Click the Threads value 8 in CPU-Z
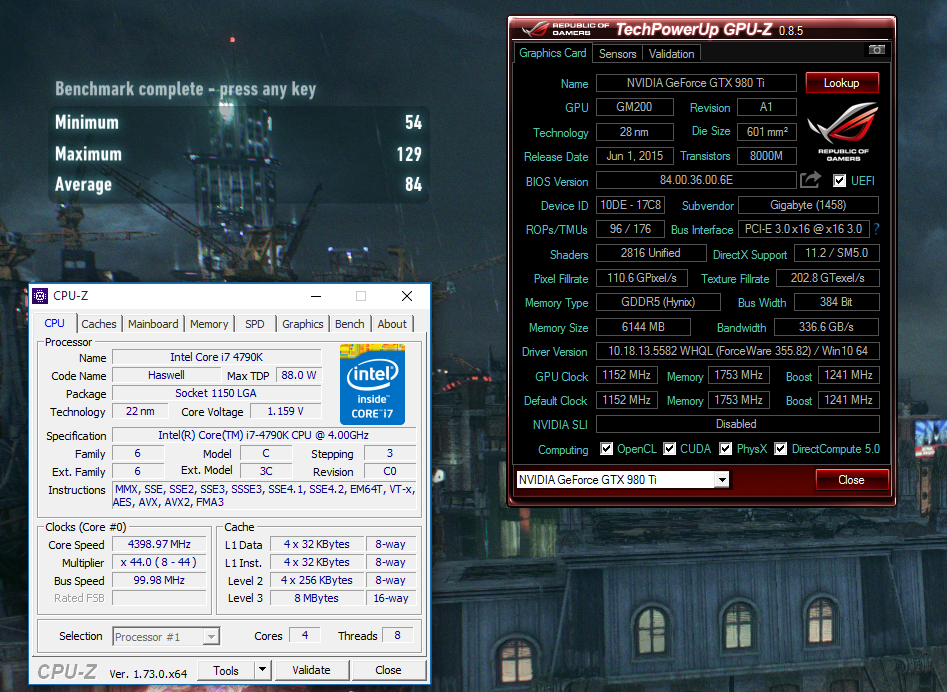947x692 pixels. coord(397,635)
